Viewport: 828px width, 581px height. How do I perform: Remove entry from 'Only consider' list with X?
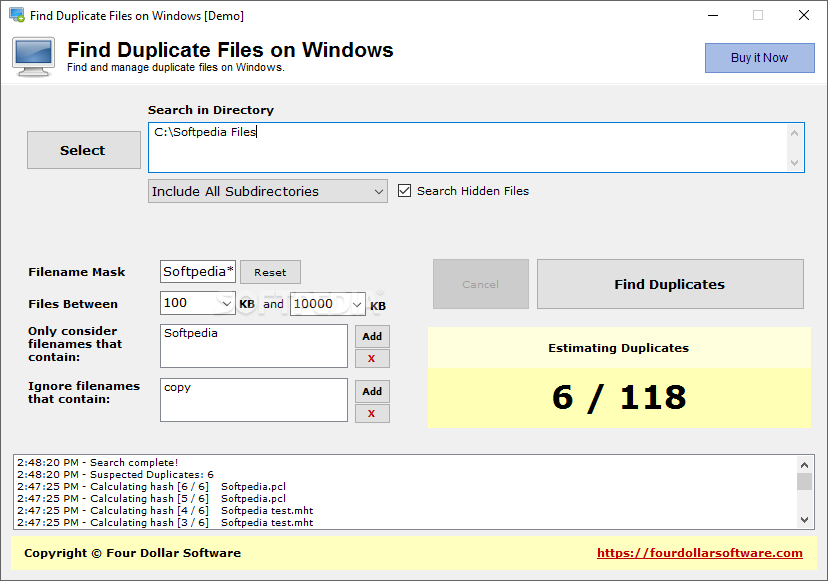[372, 359]
